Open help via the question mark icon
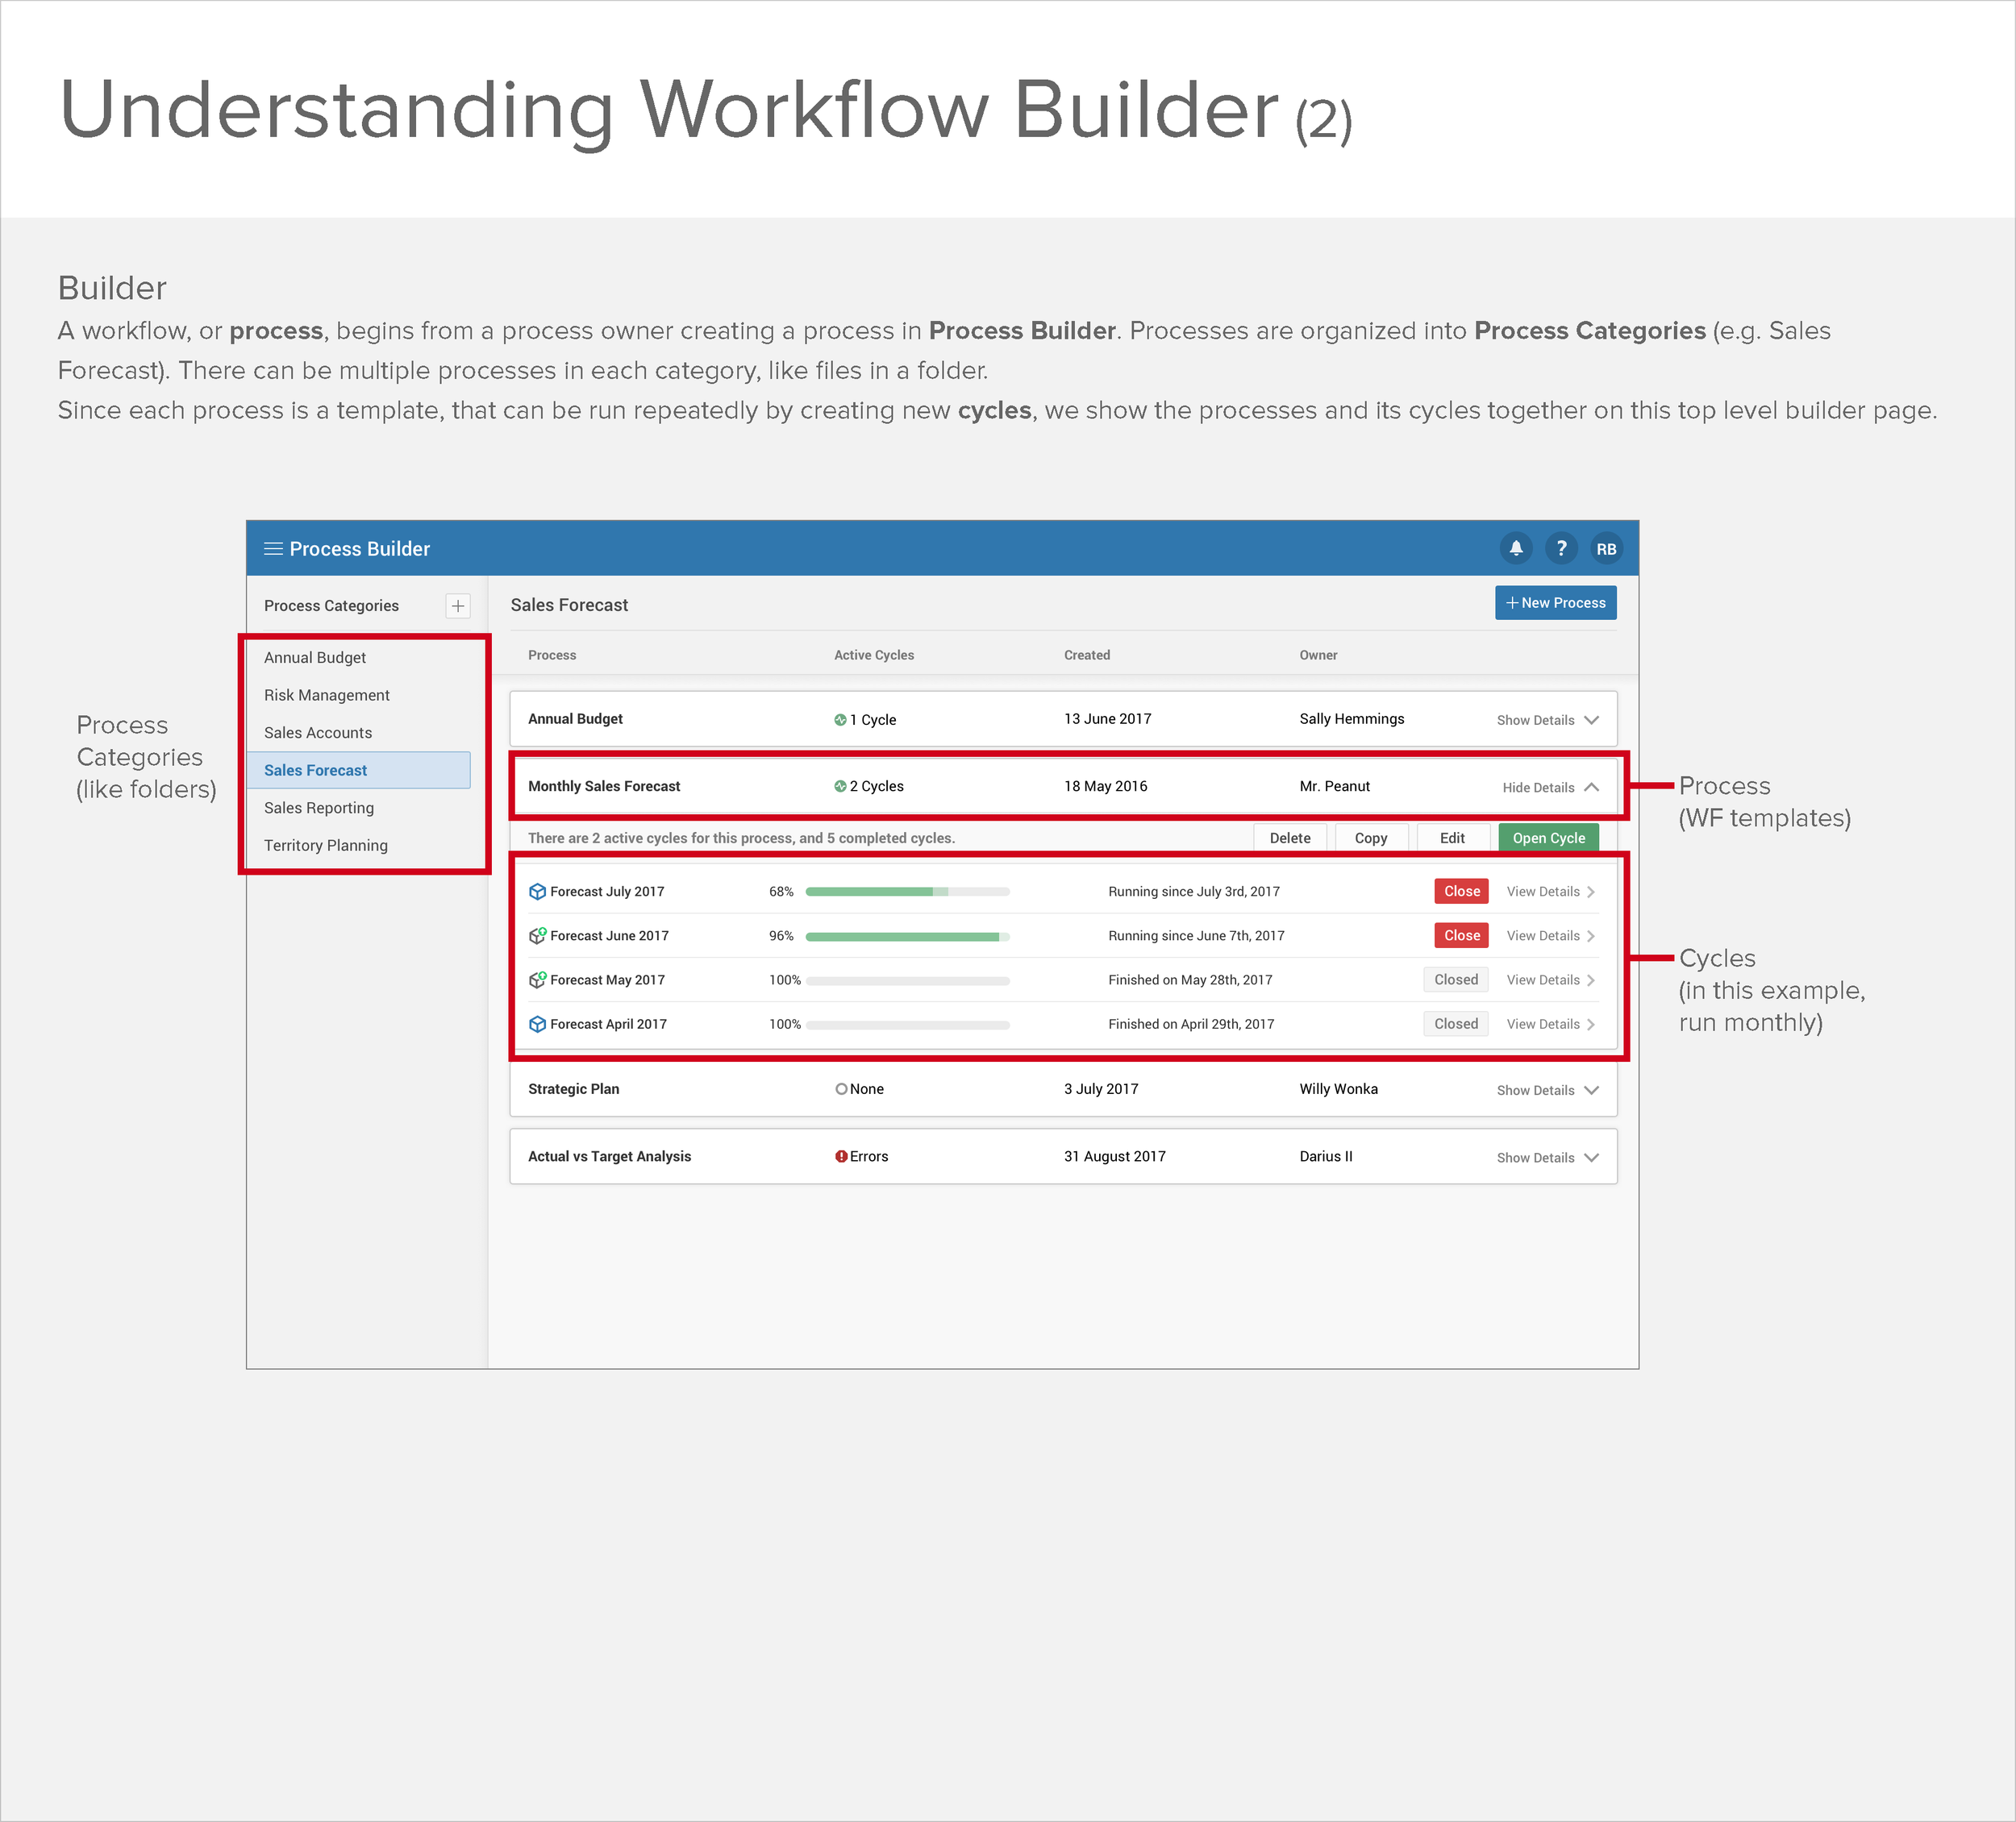Screen dimensions: 2016x1822 coord(1561,548)
